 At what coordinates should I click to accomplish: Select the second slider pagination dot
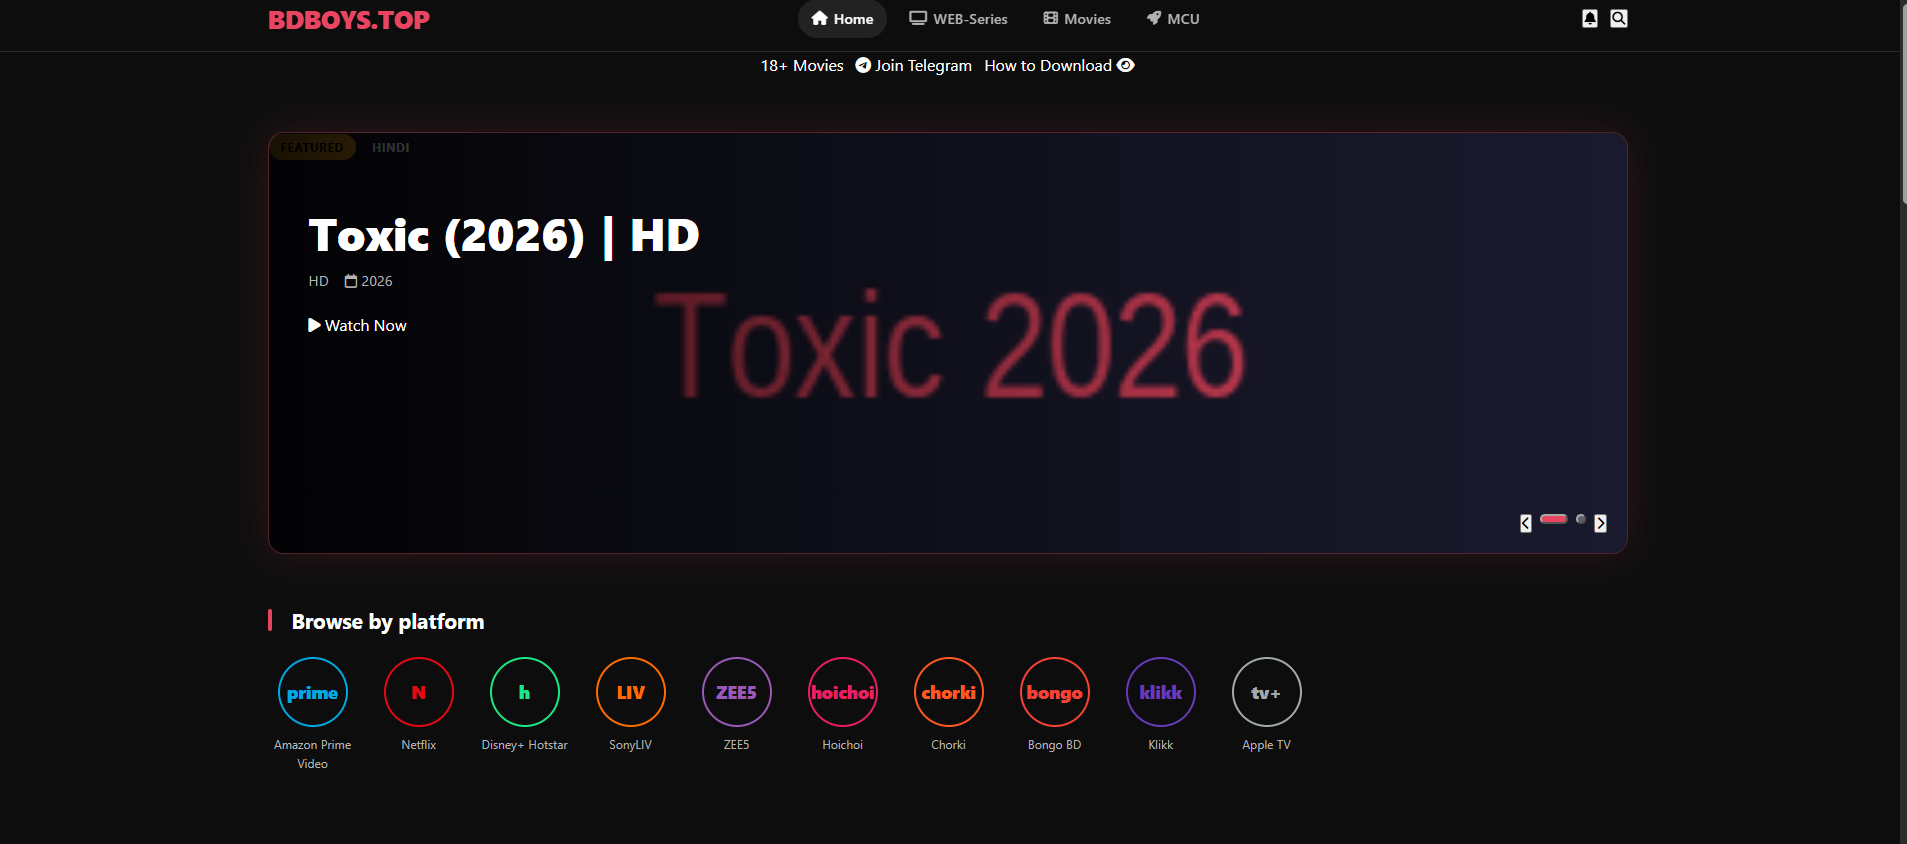click(1581, 519)
